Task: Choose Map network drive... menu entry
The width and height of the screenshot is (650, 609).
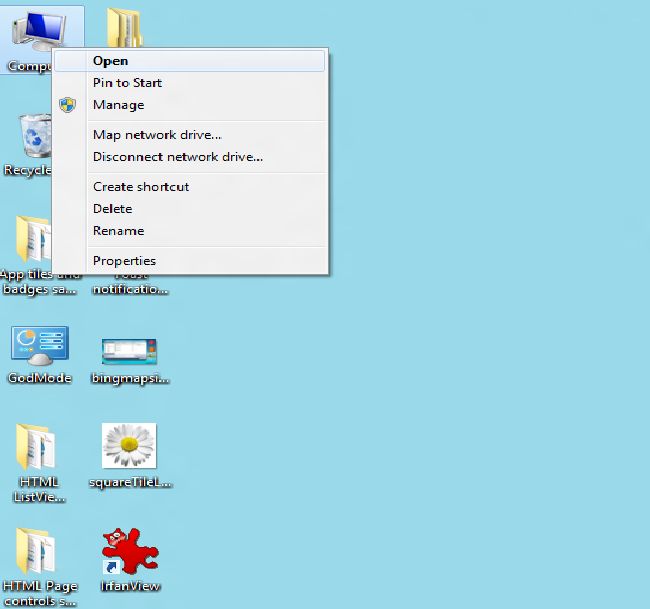Action: point(190,135)
